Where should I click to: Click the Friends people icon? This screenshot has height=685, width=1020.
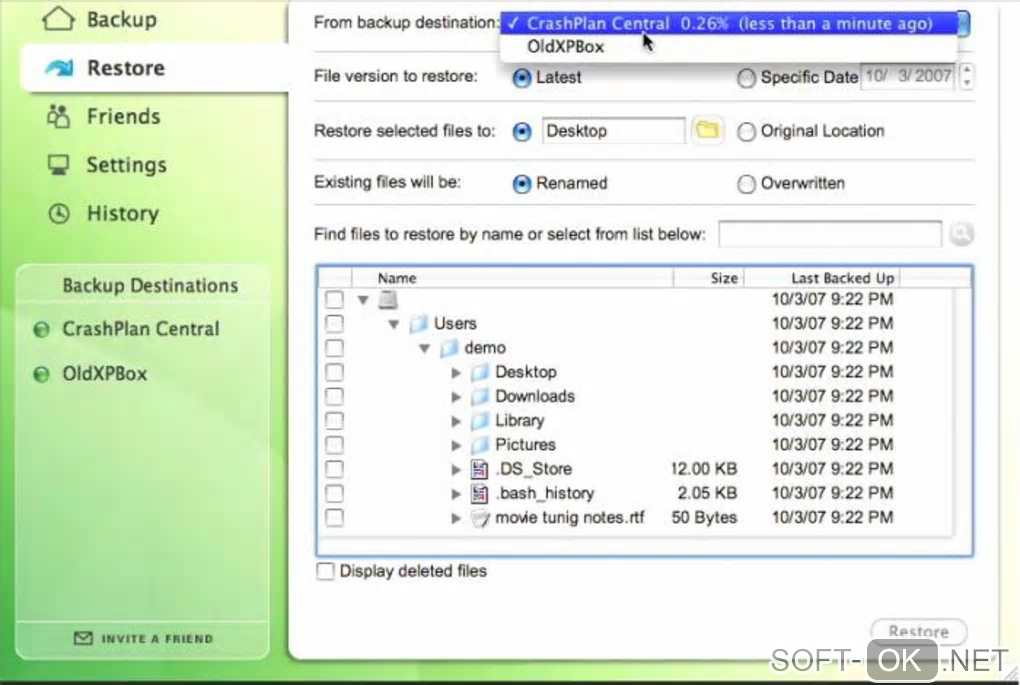click(x=59, y=116)
